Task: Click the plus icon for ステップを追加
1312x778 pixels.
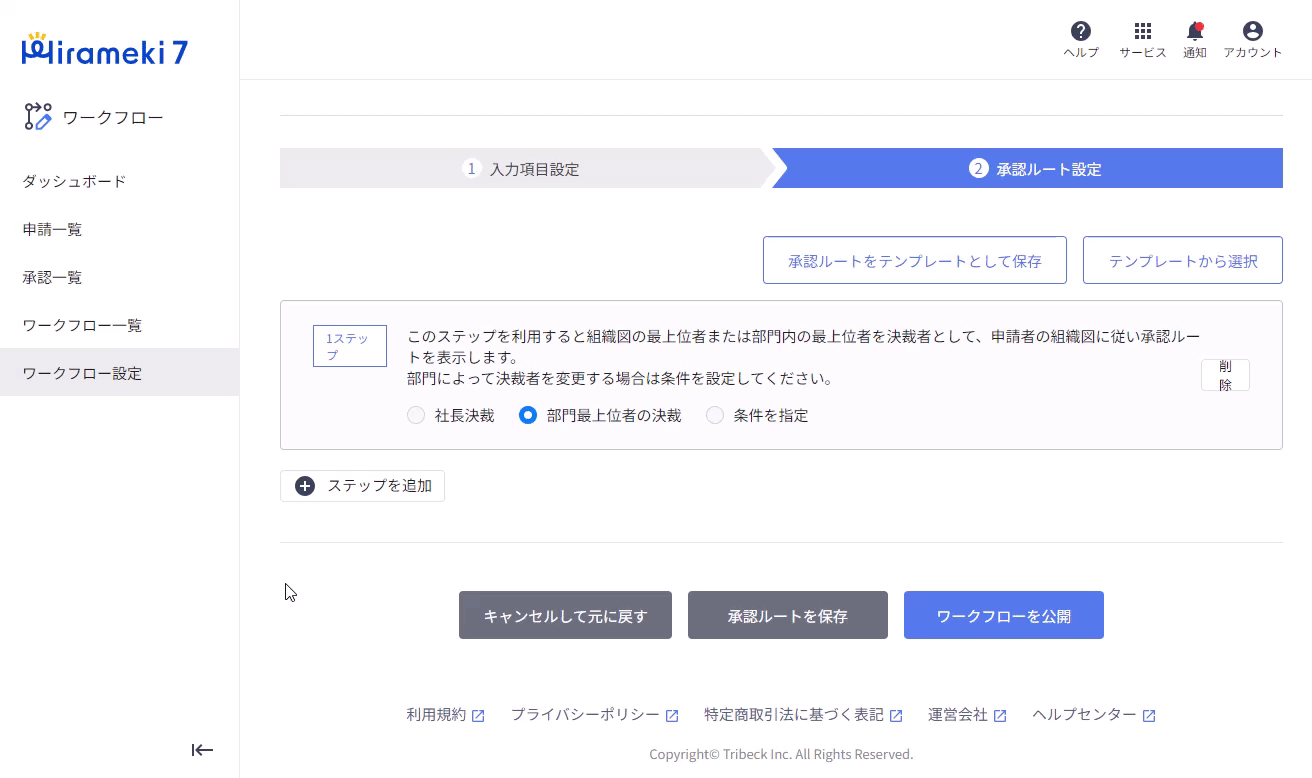Action: coord(305,486)
